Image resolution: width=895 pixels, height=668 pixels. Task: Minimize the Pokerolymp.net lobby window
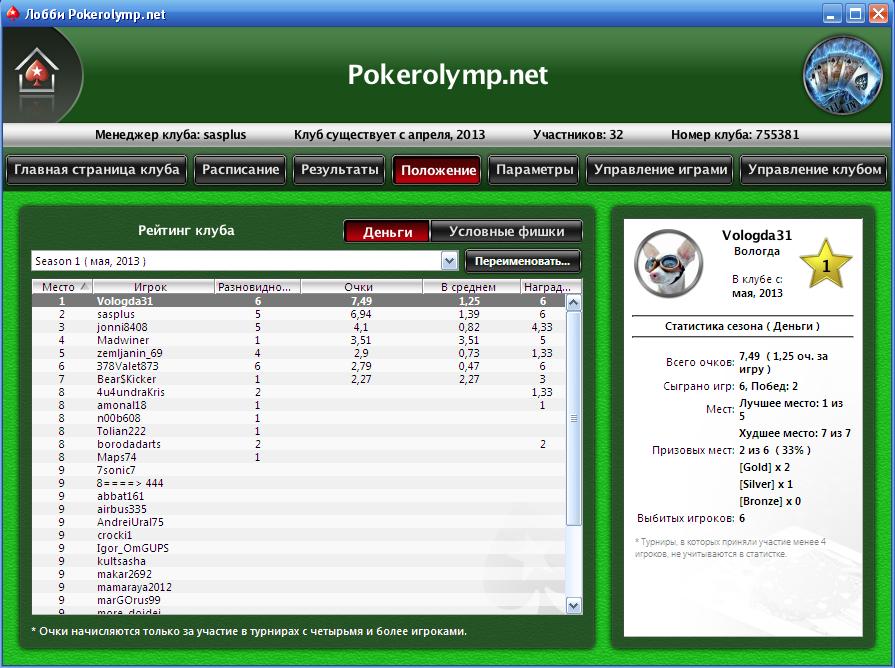click(831, 13)
